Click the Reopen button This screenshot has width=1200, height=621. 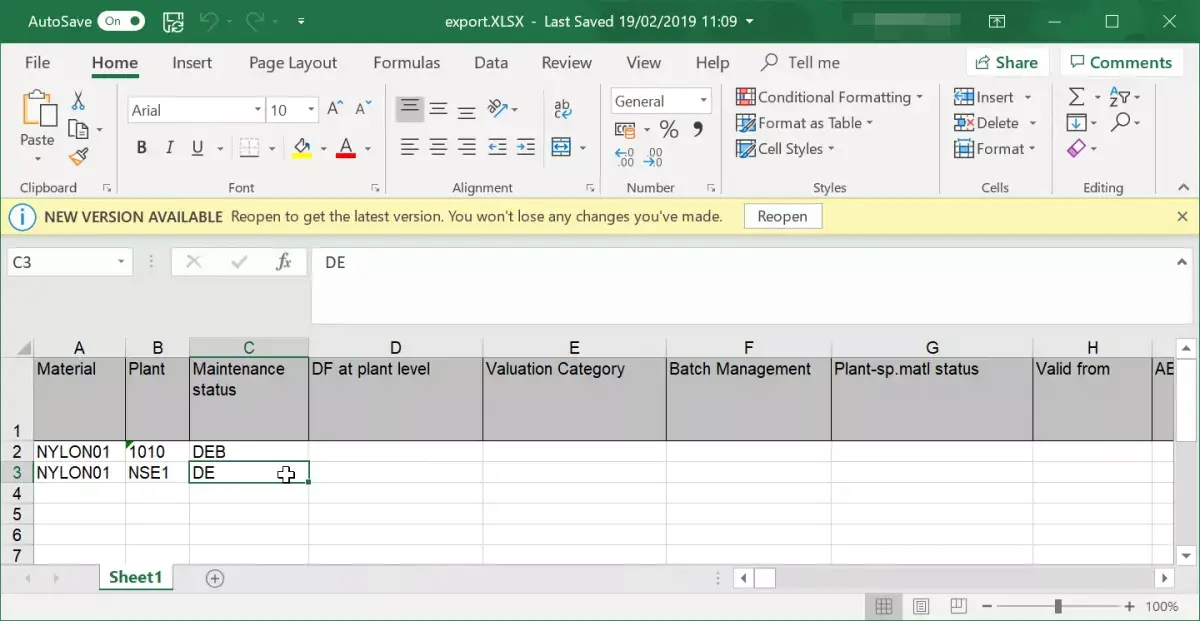click(x=782, y=216)
